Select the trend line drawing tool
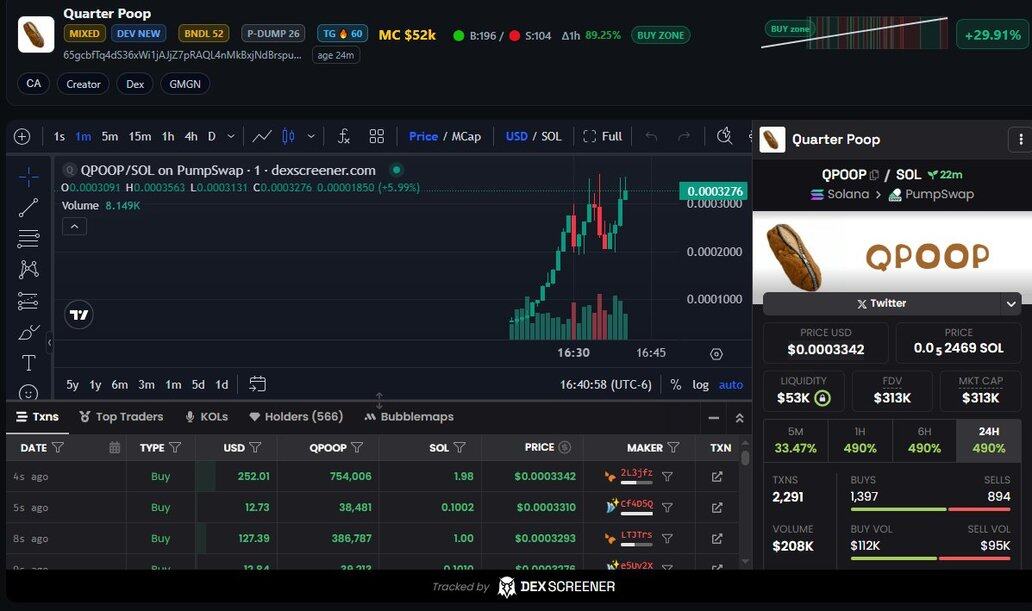Viewport: 1032px width, 611px height. (x=28, y=208)
